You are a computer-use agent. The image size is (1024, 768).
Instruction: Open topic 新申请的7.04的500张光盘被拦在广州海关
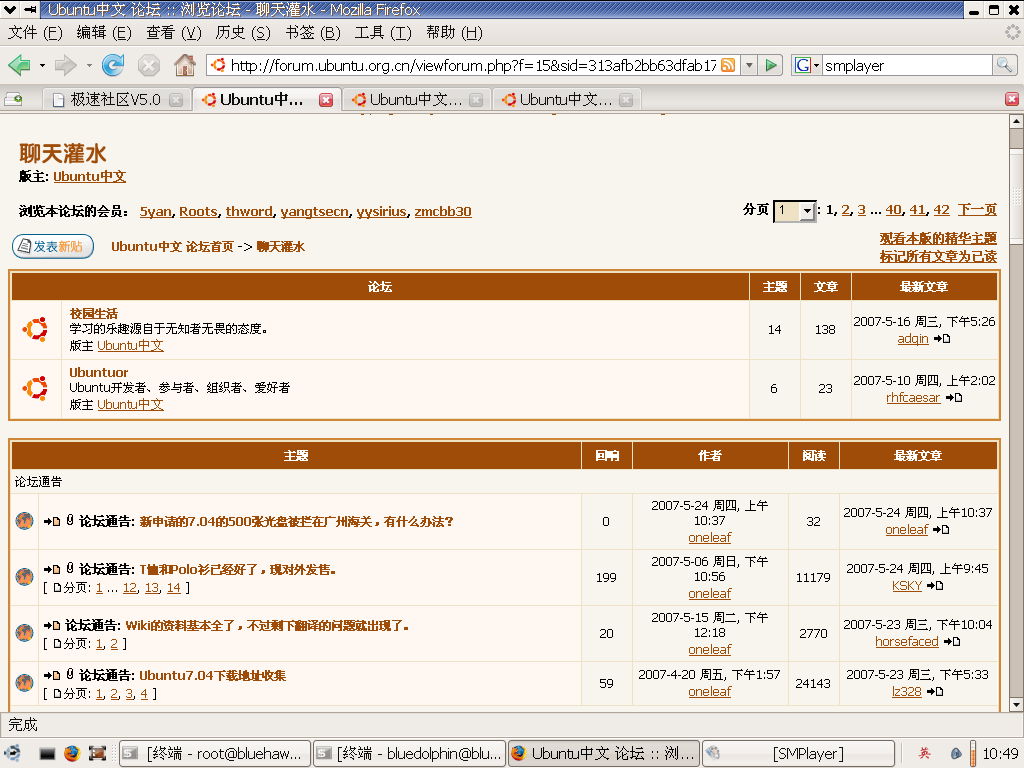(x=296, y=521)
